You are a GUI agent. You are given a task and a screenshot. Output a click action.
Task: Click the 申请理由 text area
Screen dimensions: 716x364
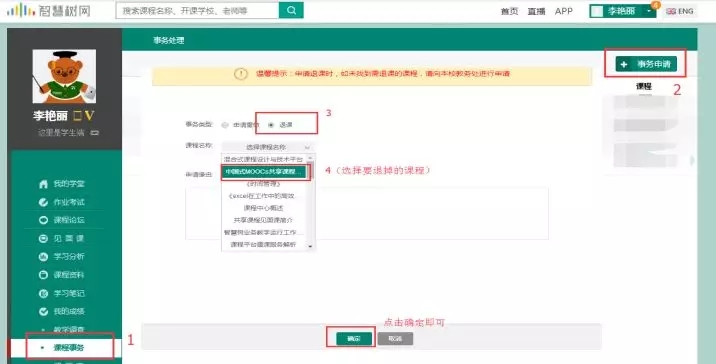click(367, 213)
